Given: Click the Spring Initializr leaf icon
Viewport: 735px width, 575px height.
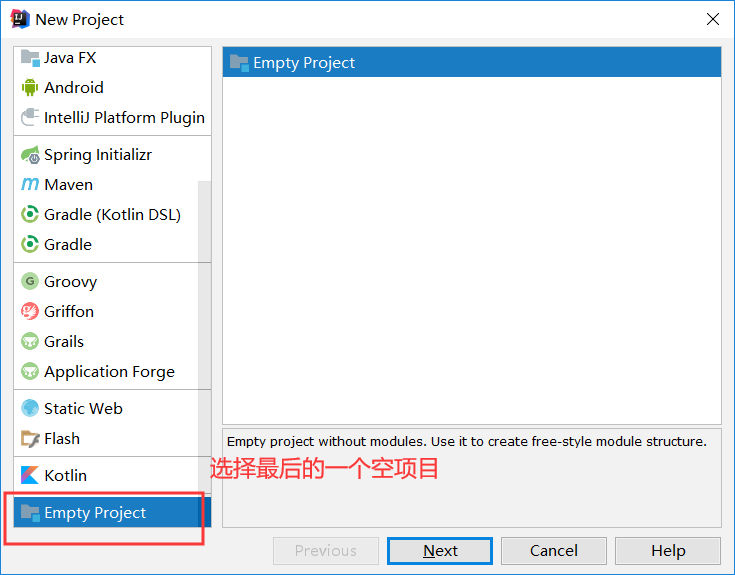Looking at the screenshot, I should [x=30, y=155].
